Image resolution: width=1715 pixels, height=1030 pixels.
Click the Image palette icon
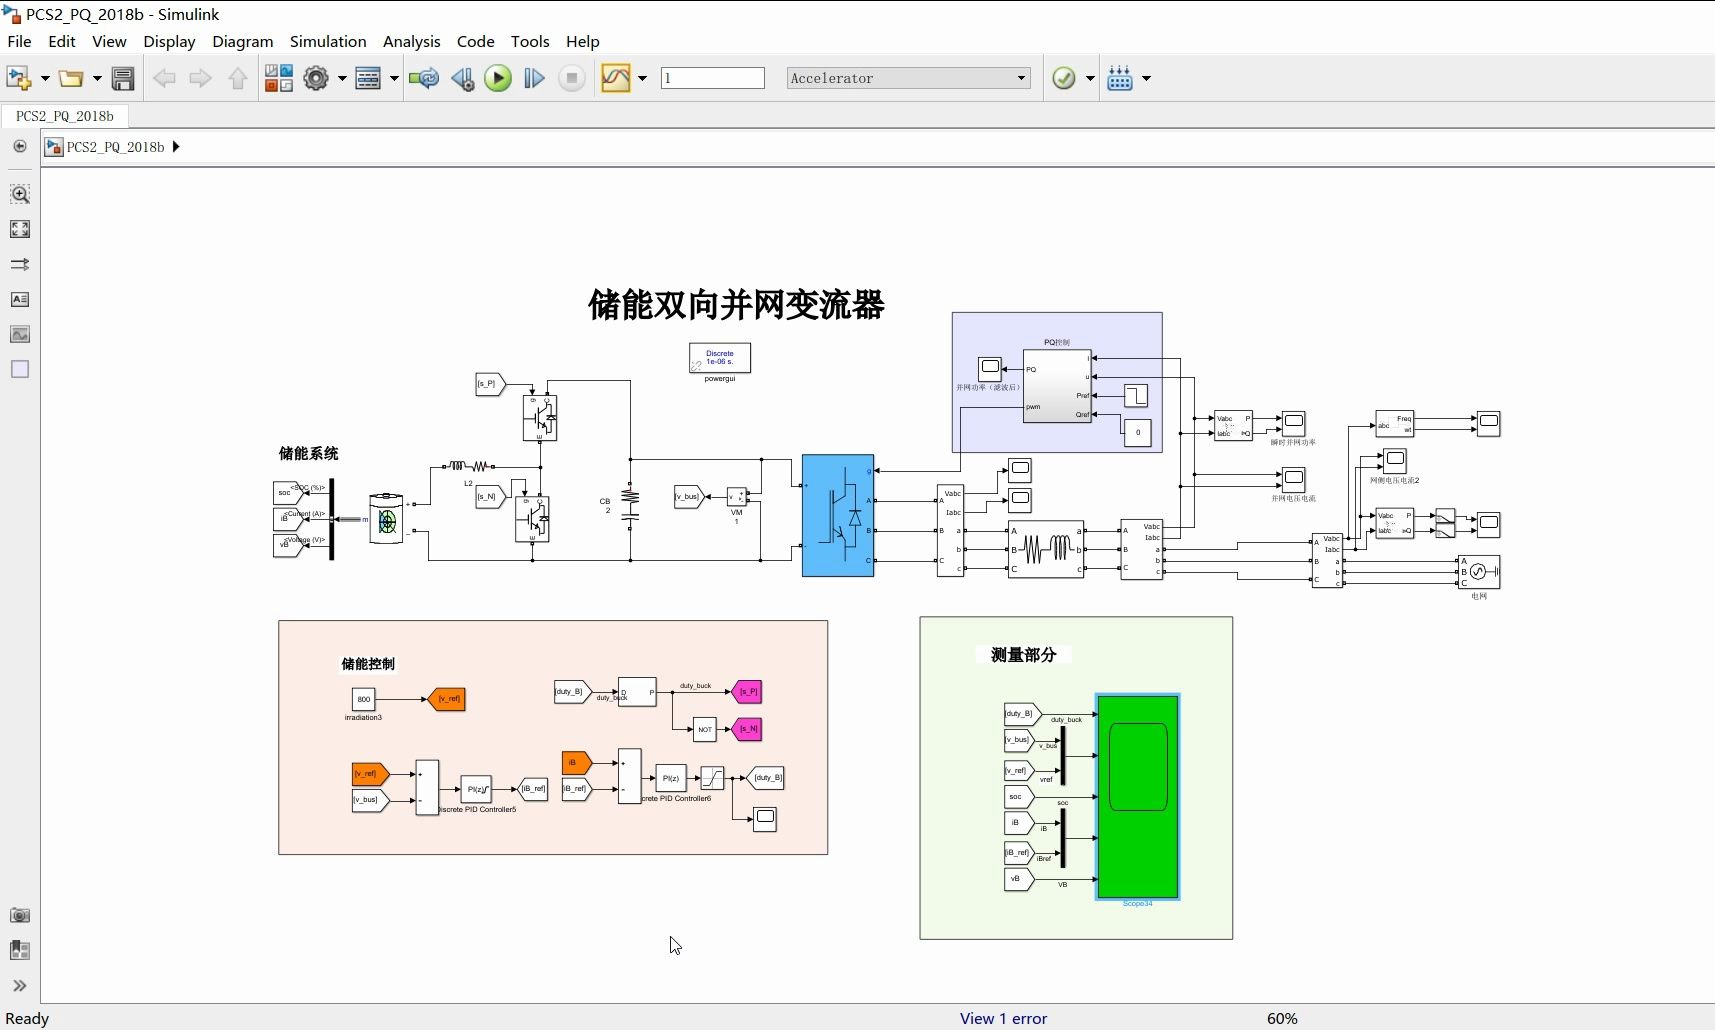[19, 334]
